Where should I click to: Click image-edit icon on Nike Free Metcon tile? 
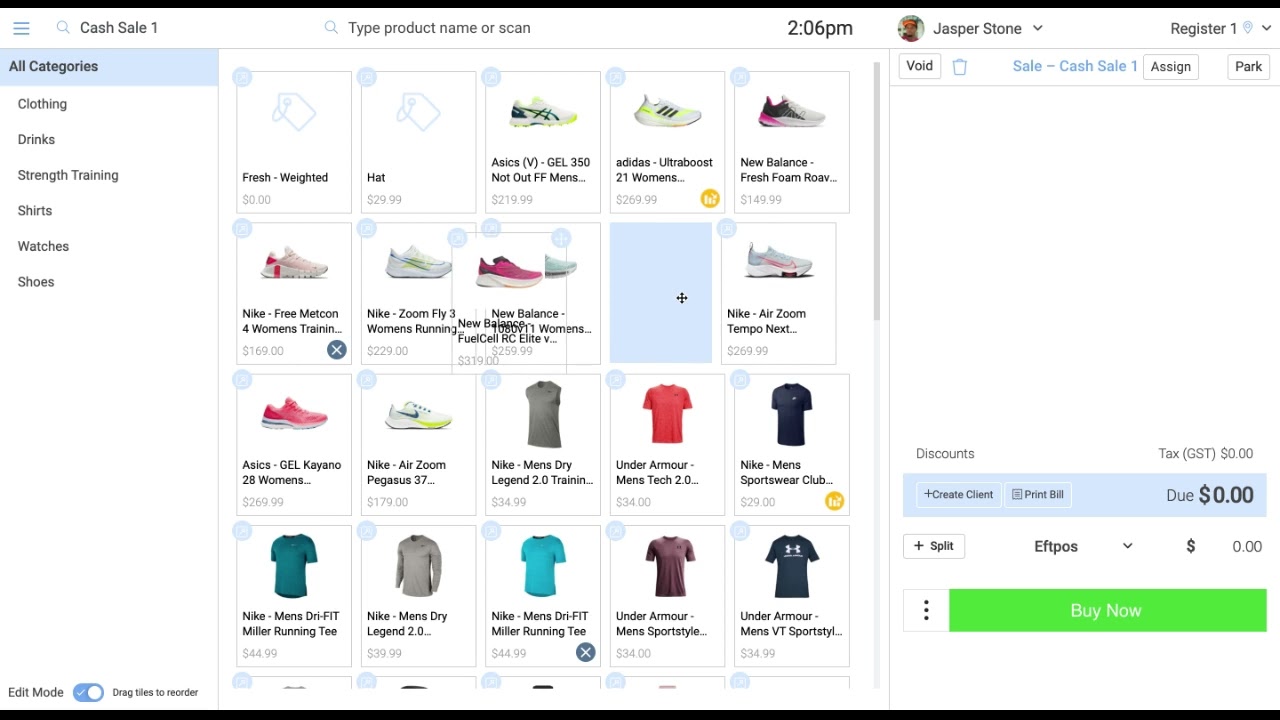tap(242, 229)
